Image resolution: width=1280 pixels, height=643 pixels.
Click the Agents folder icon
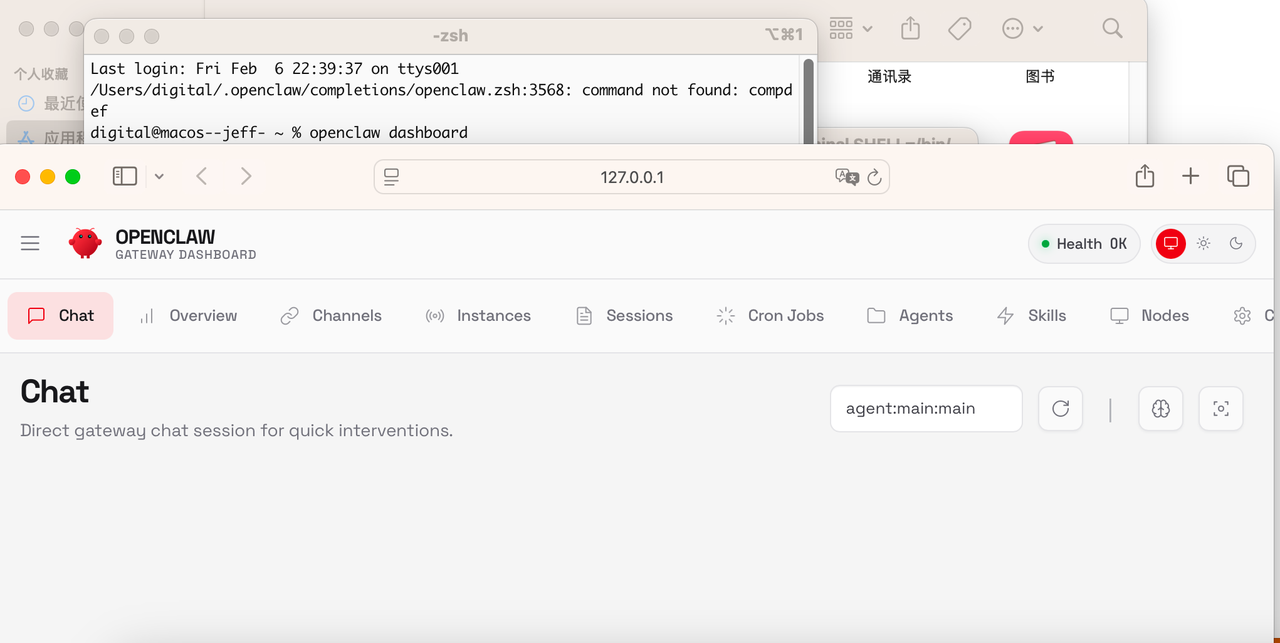click(876, 316)
